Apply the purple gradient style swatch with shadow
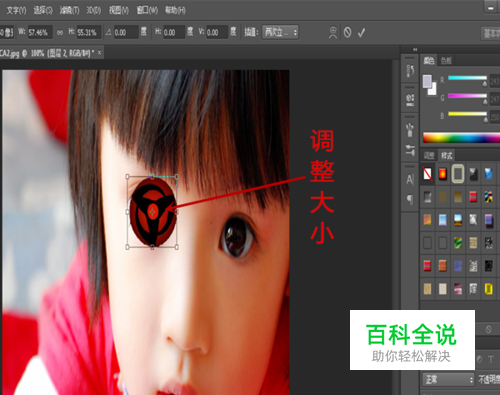The width and height of the screenshot is (500, 395). (488, 221)
